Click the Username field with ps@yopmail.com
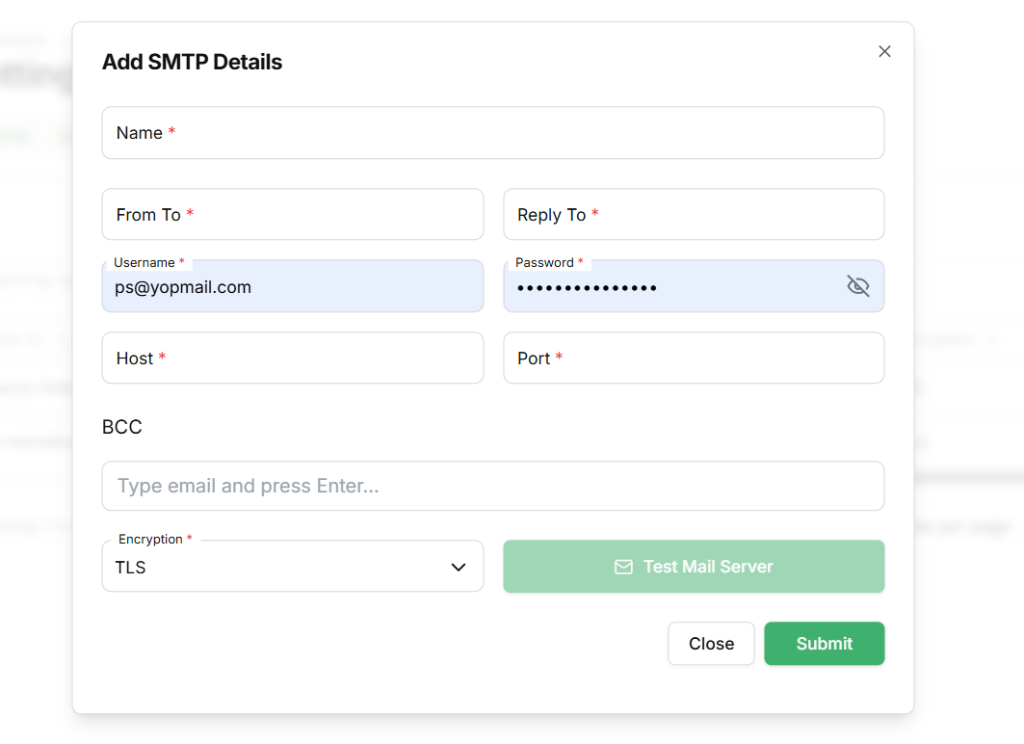The width and height of the screenshot is (1024, 744). point(292,288)
